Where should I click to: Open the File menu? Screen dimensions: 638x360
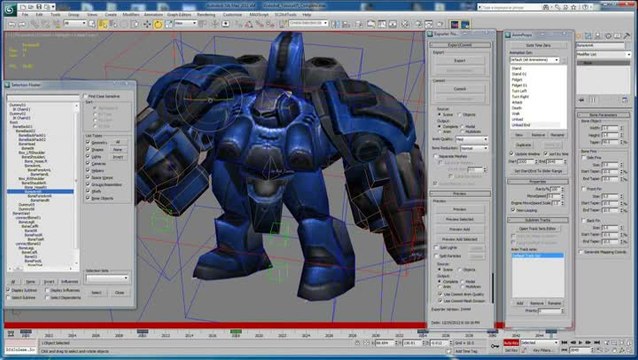pos(25,15)
